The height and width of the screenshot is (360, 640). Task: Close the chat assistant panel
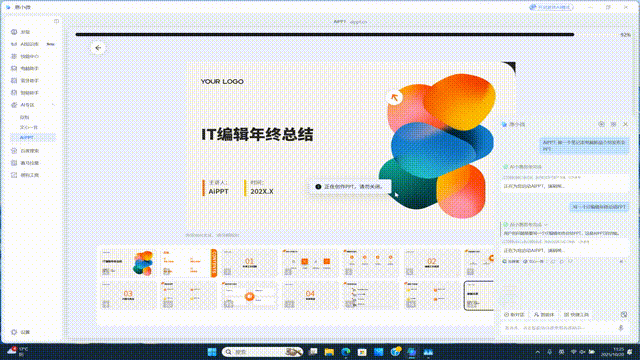tap(625, 124)
